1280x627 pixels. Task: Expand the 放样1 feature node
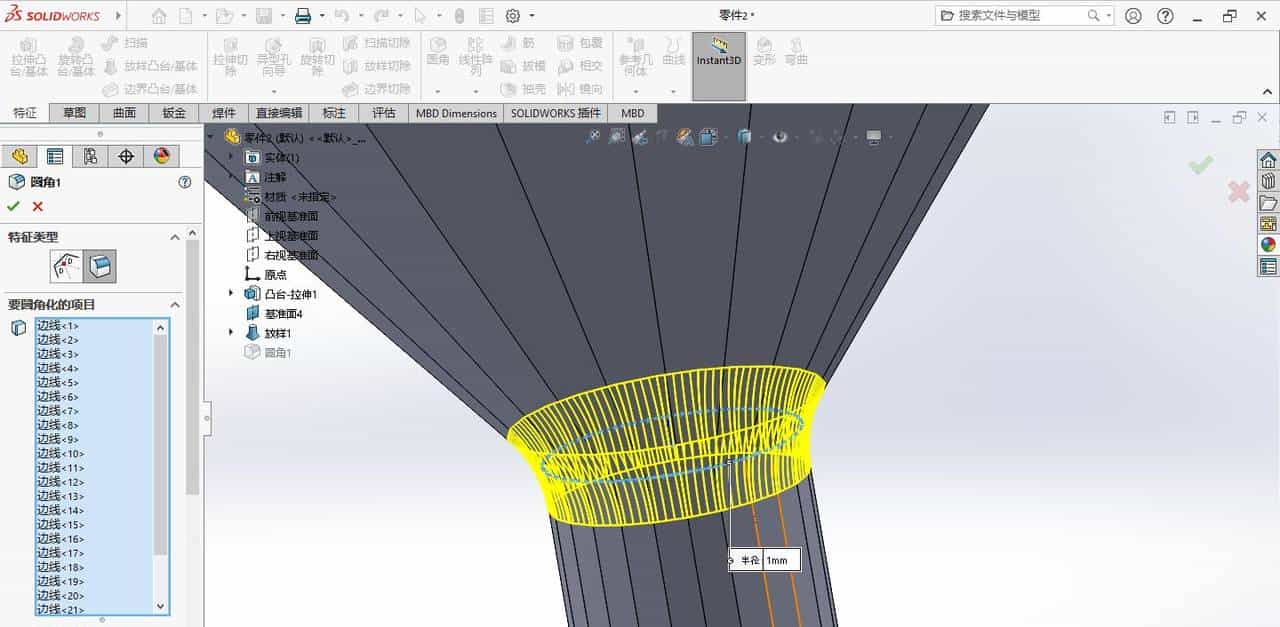[231, 332]
